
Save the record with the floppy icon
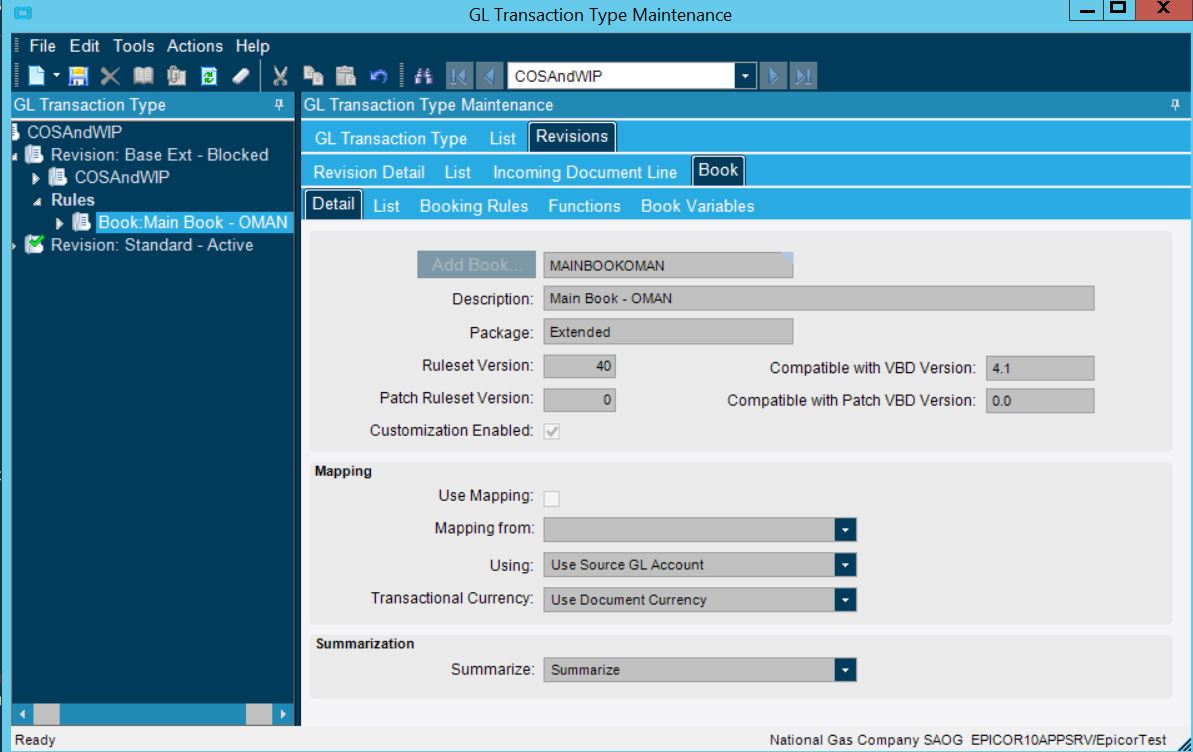pyautogui.click(x=78, y=75)
